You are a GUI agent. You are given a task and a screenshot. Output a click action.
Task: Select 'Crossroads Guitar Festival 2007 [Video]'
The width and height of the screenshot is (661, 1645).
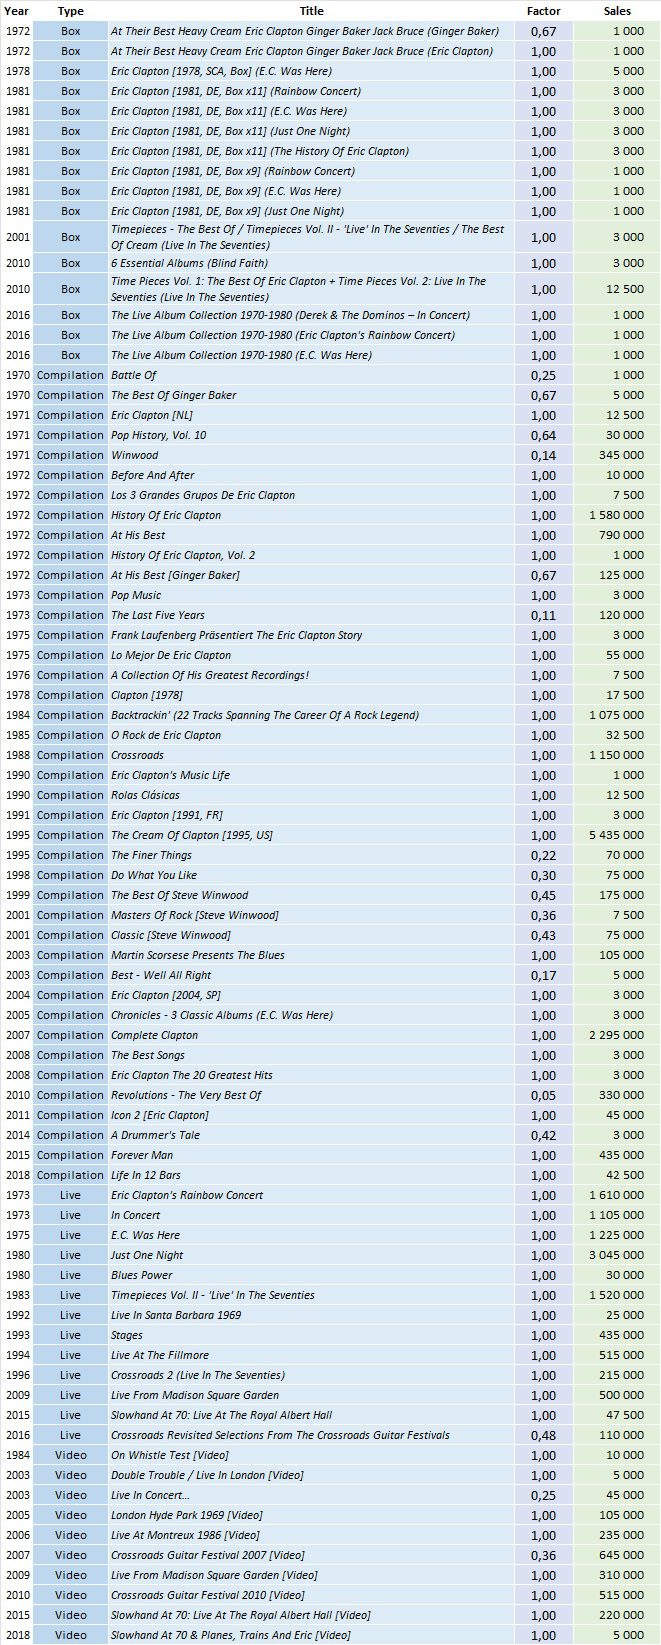[x=208, y=1555]
